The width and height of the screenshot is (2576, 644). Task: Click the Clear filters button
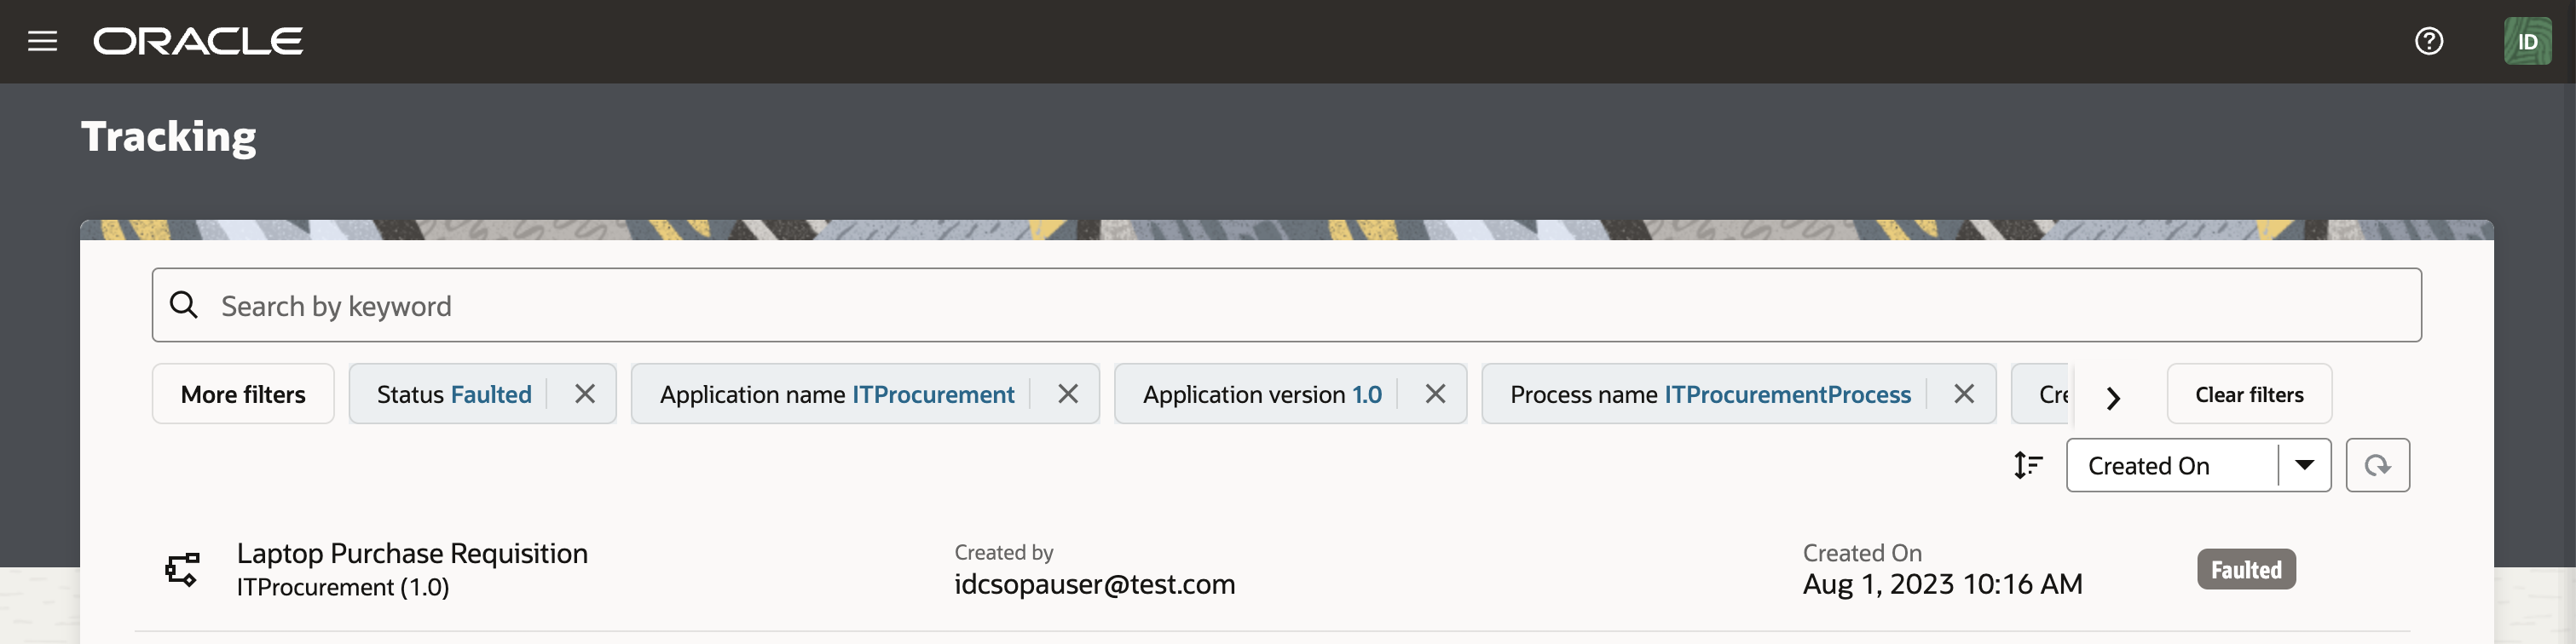(x=2249, y=394)
